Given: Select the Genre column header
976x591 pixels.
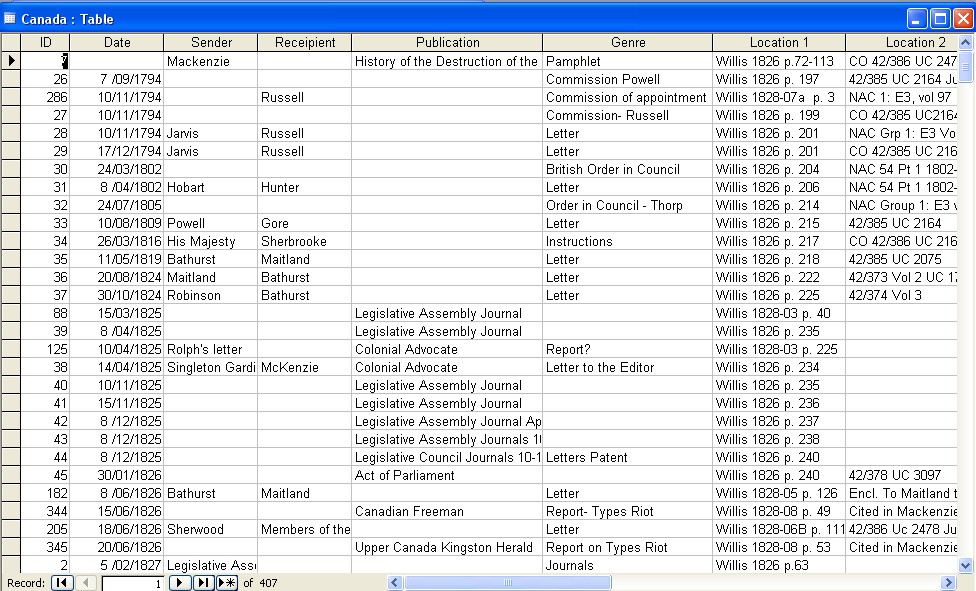Looking at the screenshot, I should (x=628, y=42).
